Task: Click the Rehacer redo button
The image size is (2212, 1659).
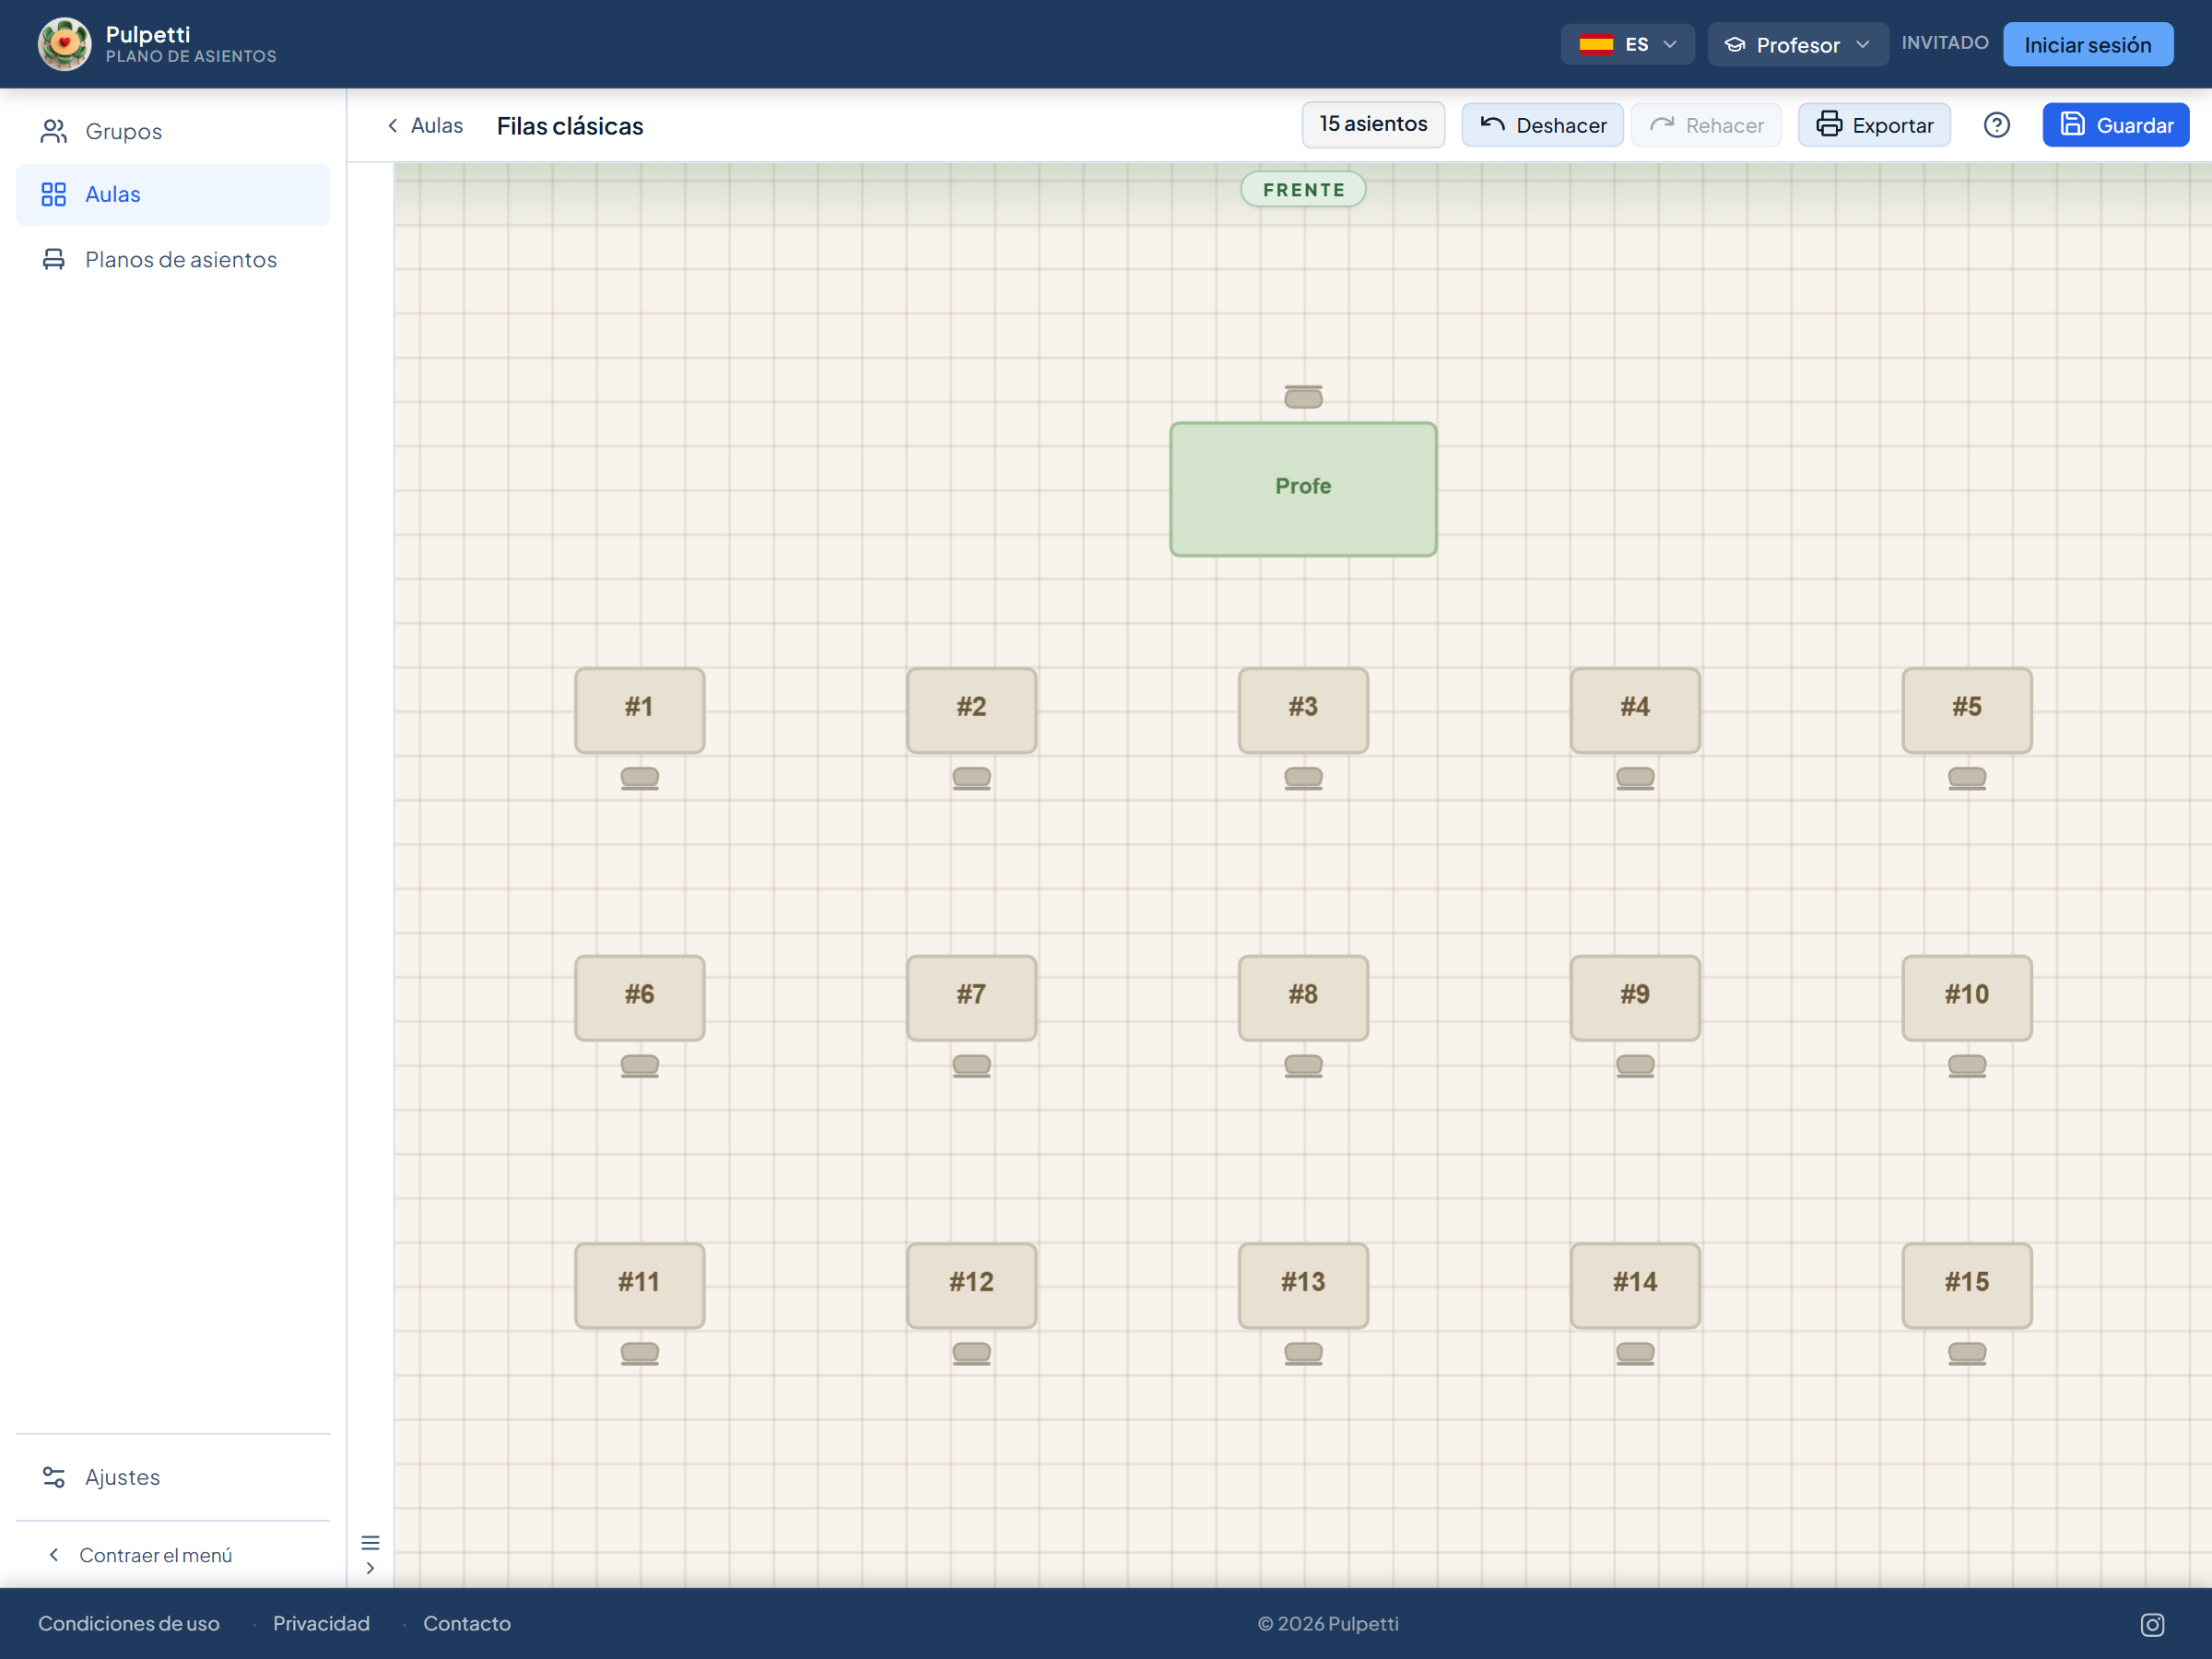Action: 1706,125
